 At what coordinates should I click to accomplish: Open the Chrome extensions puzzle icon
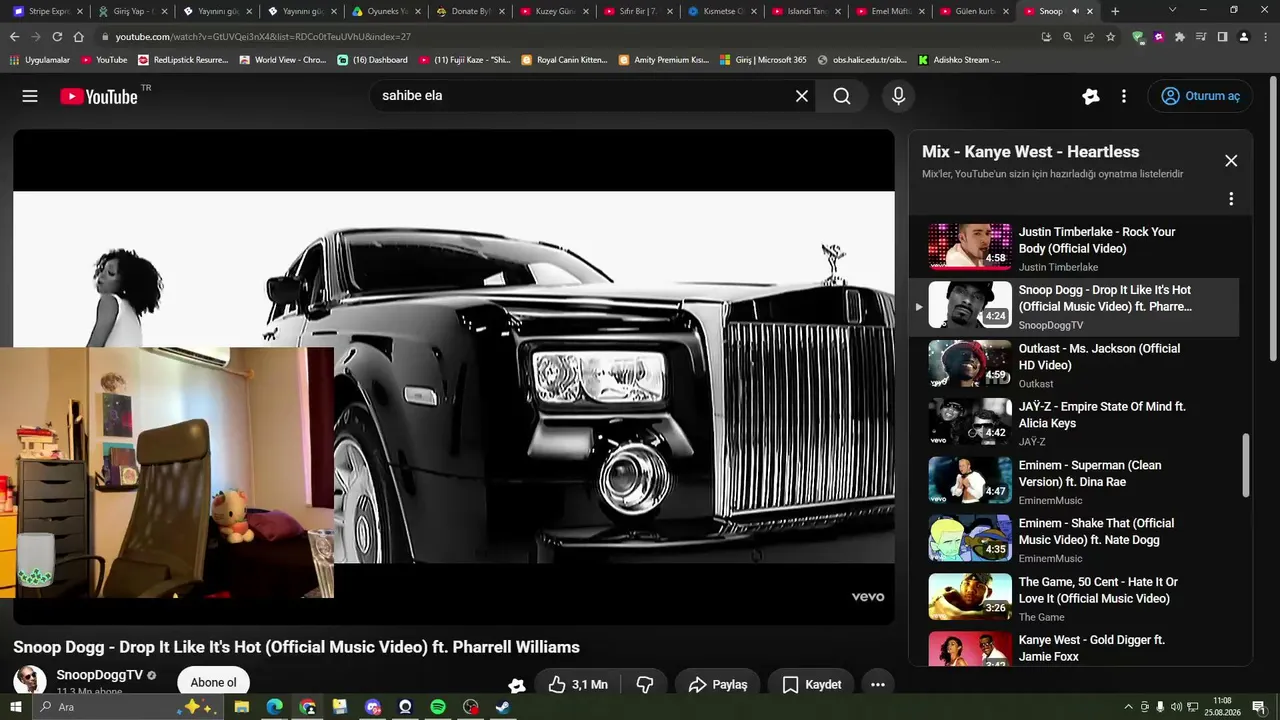[x=1180, y=37]
